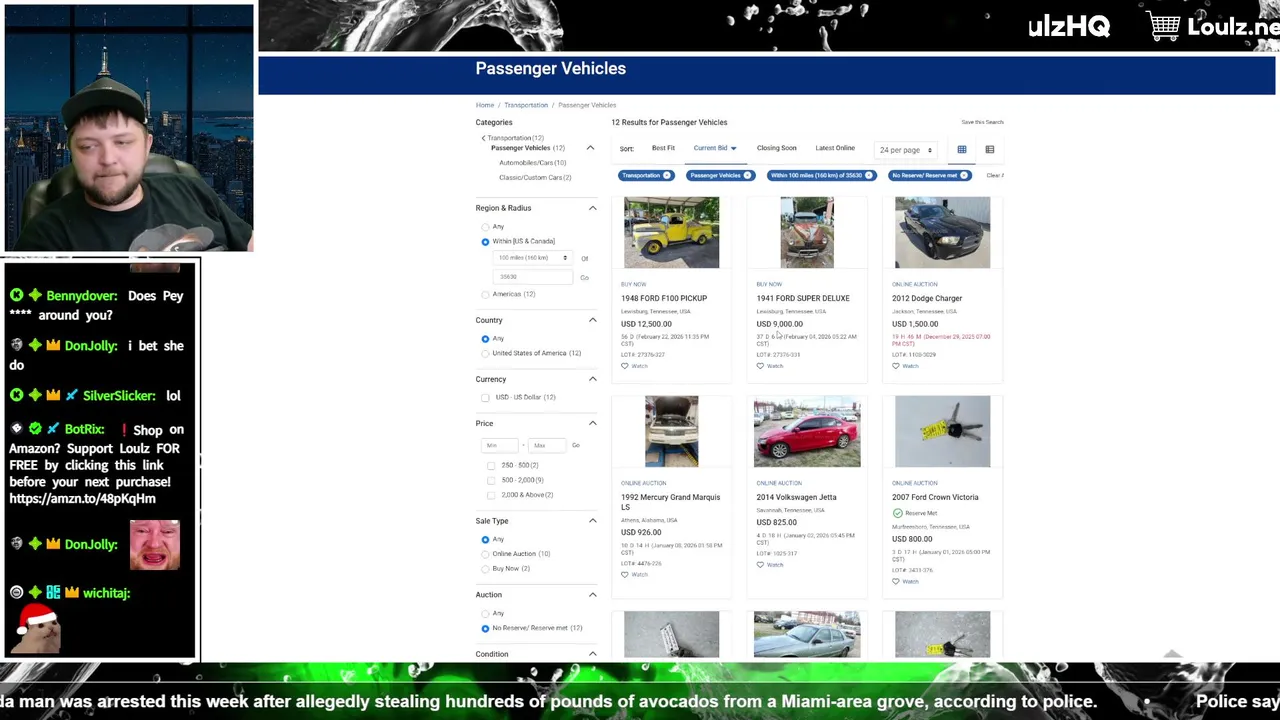Open the 1948 FORD F100 PICKUP listing title
1280x720 pixels.
pyautogui.click(x=664, y=298)
